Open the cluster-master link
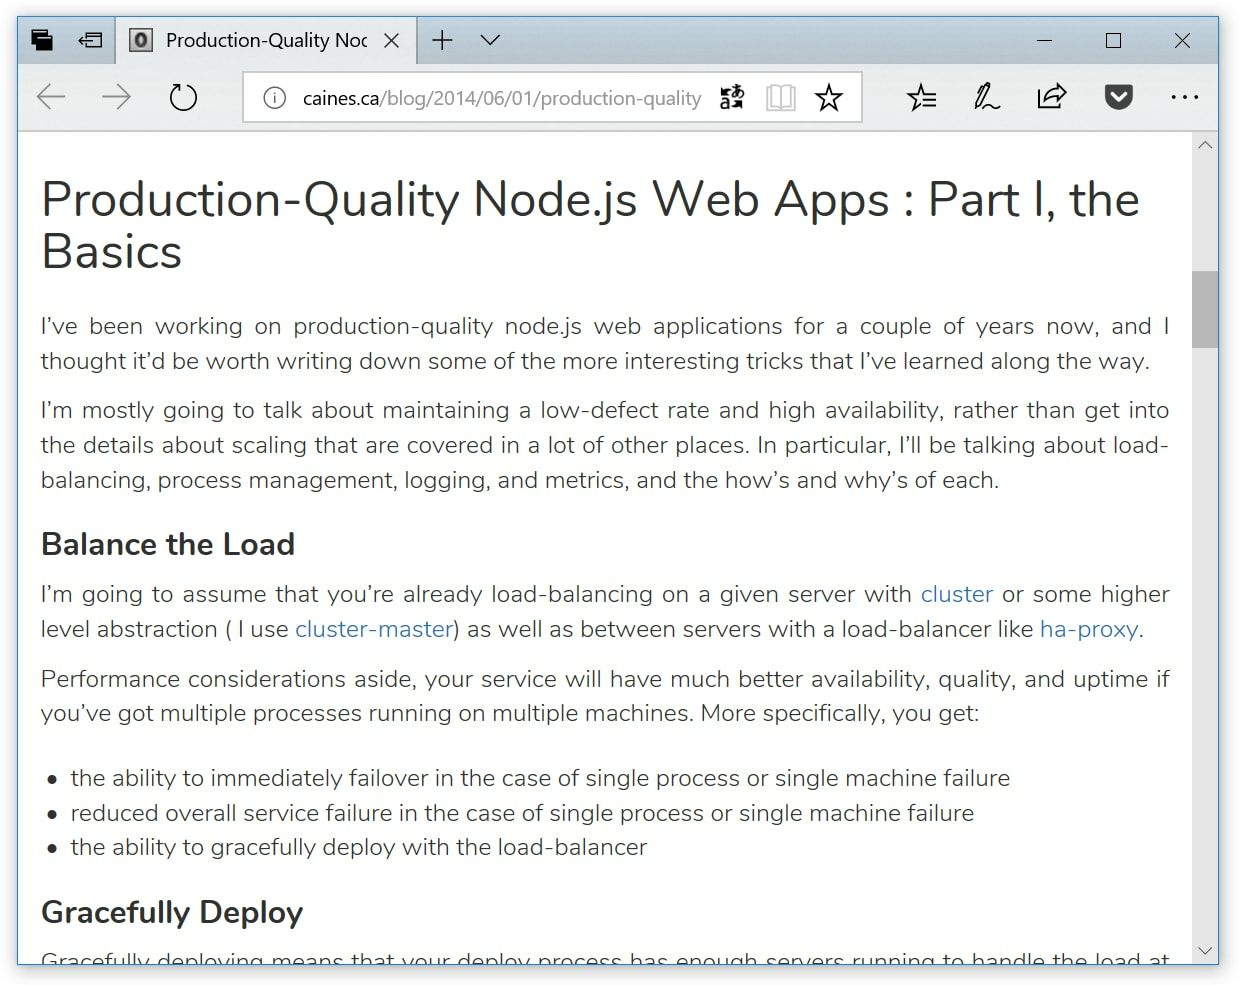Image resolution: width=1239 pixels, height=985 pixels. click(375, 629)
